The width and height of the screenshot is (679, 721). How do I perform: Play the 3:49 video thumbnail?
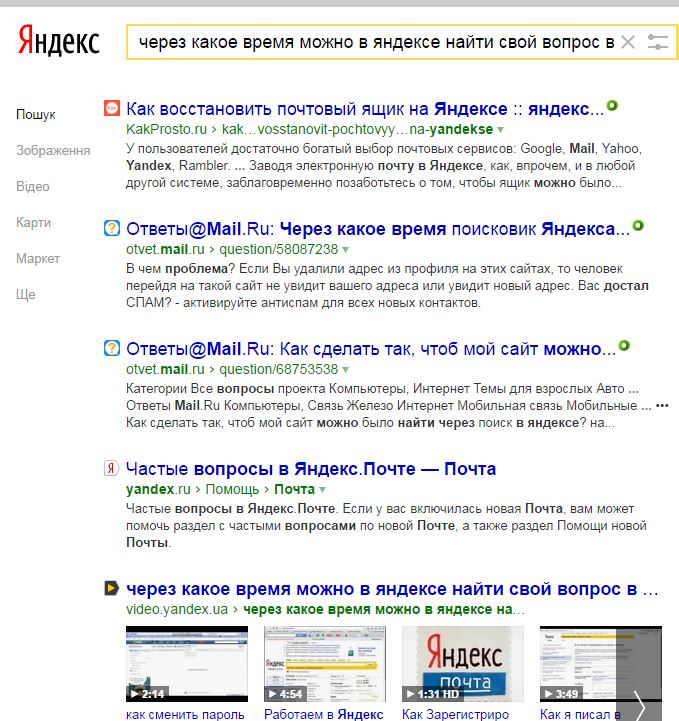pos(578,664)
